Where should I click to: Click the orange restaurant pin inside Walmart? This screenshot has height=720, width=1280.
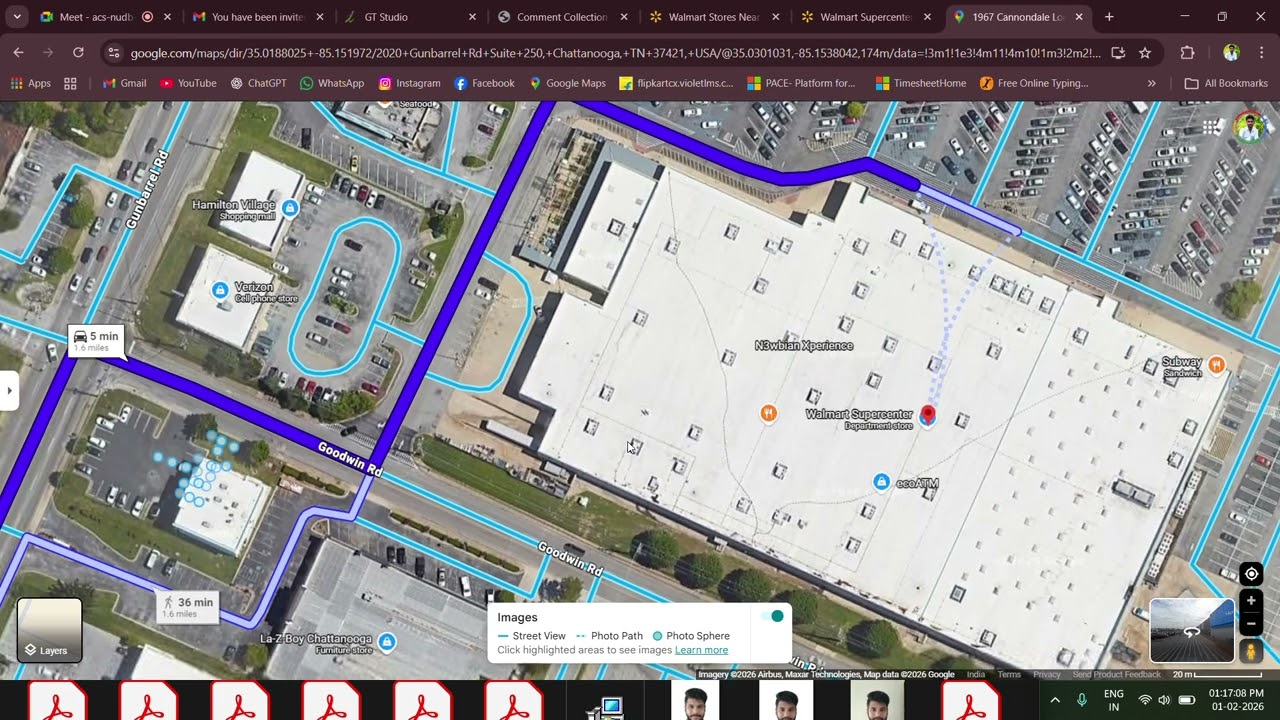pyautogui.click(x=768, y=413)
